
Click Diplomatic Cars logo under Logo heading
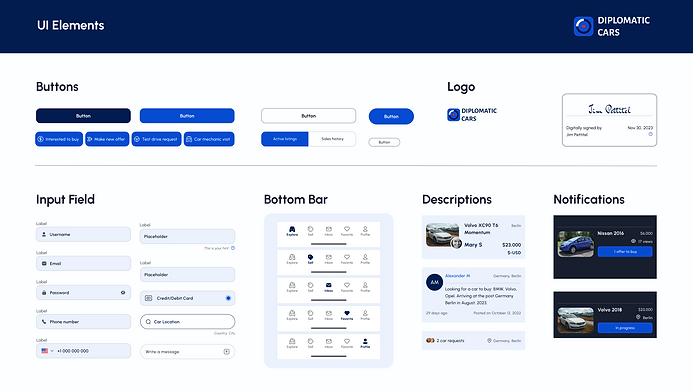472,114
